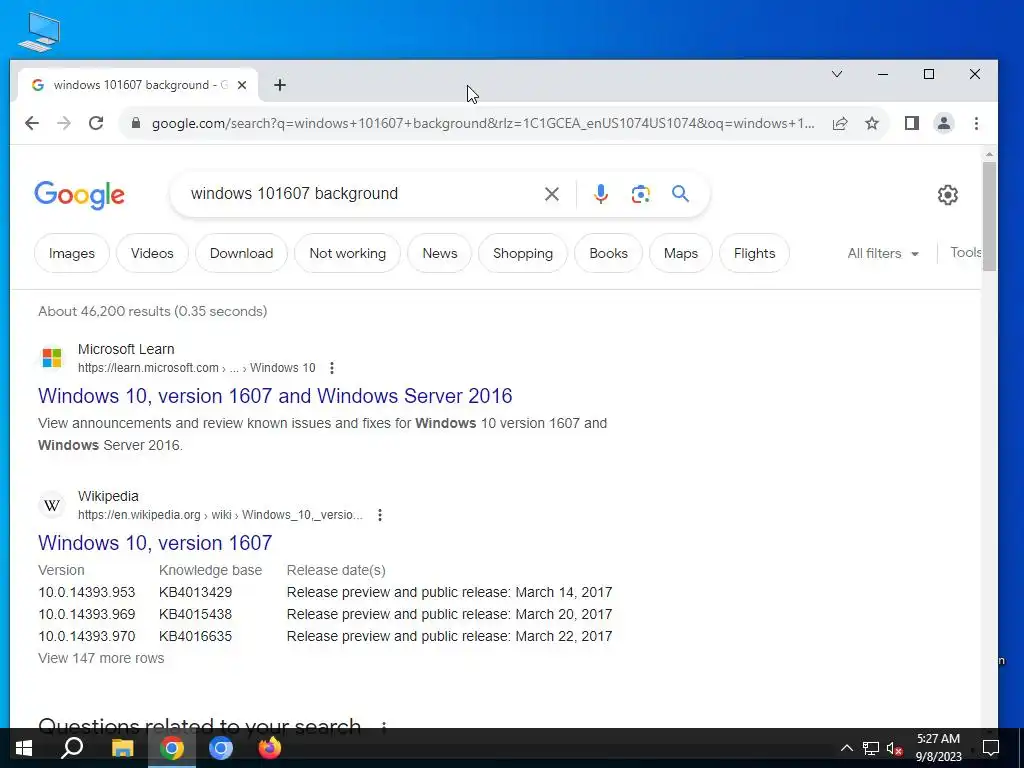Select KB4015438 table cell
This screenshot has width=1024, height=768.
pos(195,615)
